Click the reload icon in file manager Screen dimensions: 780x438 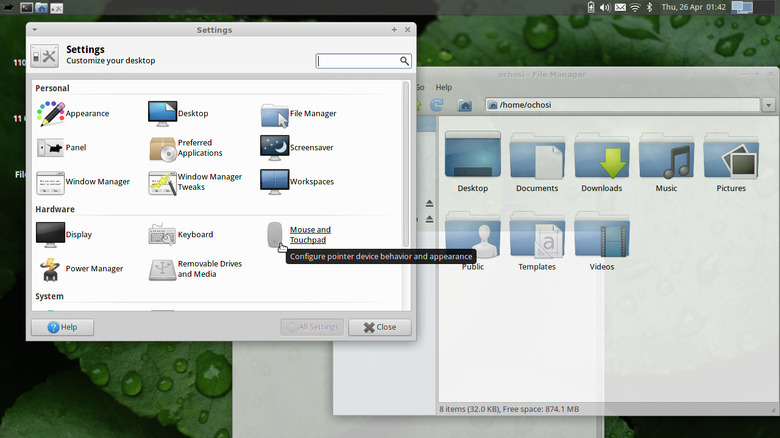pos(437,105)
